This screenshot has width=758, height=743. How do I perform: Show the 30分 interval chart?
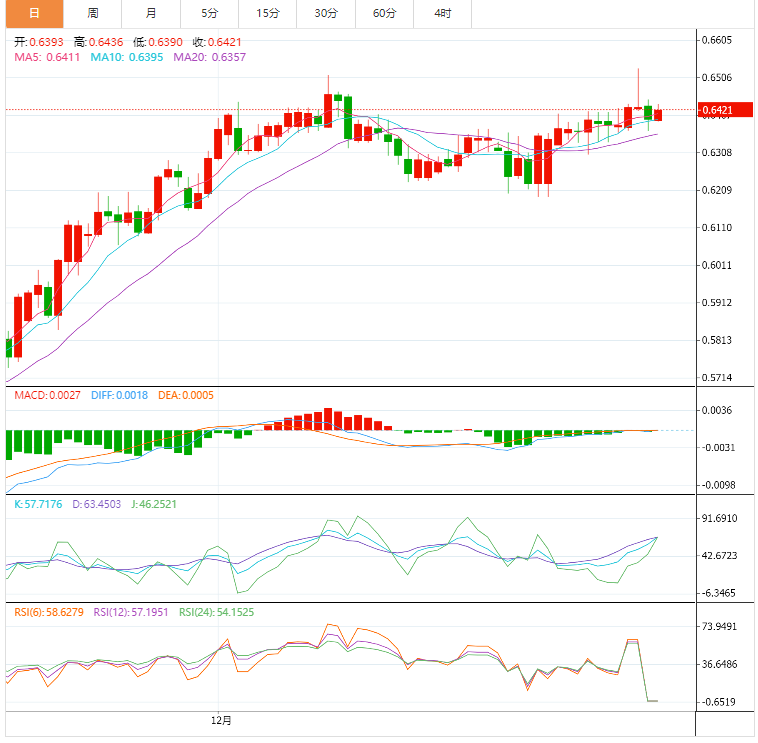[x=325, y=13]
